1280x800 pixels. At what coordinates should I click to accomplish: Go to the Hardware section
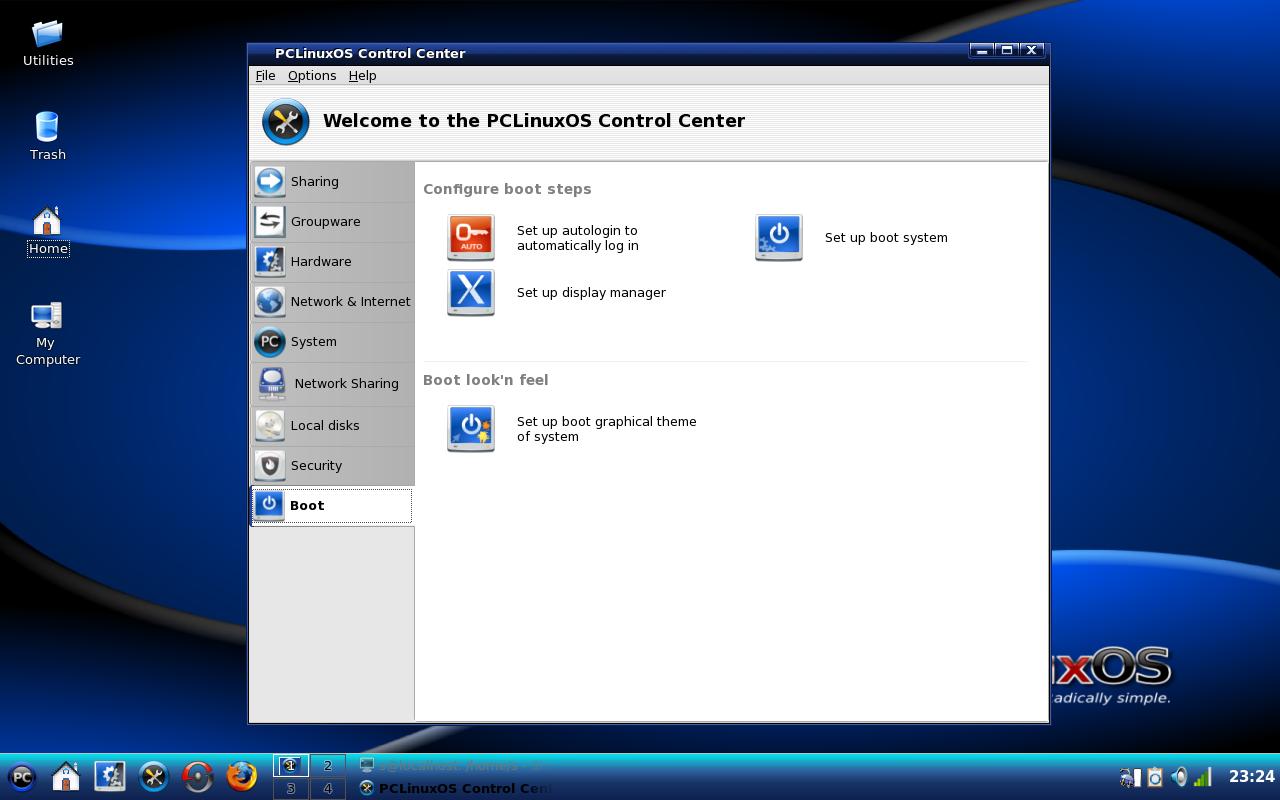(331, 261)
